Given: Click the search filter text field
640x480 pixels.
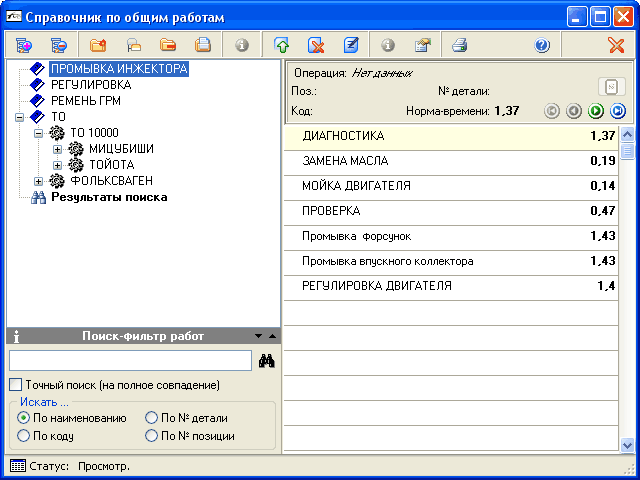Looking at the screenshot, I should point(130,361).
